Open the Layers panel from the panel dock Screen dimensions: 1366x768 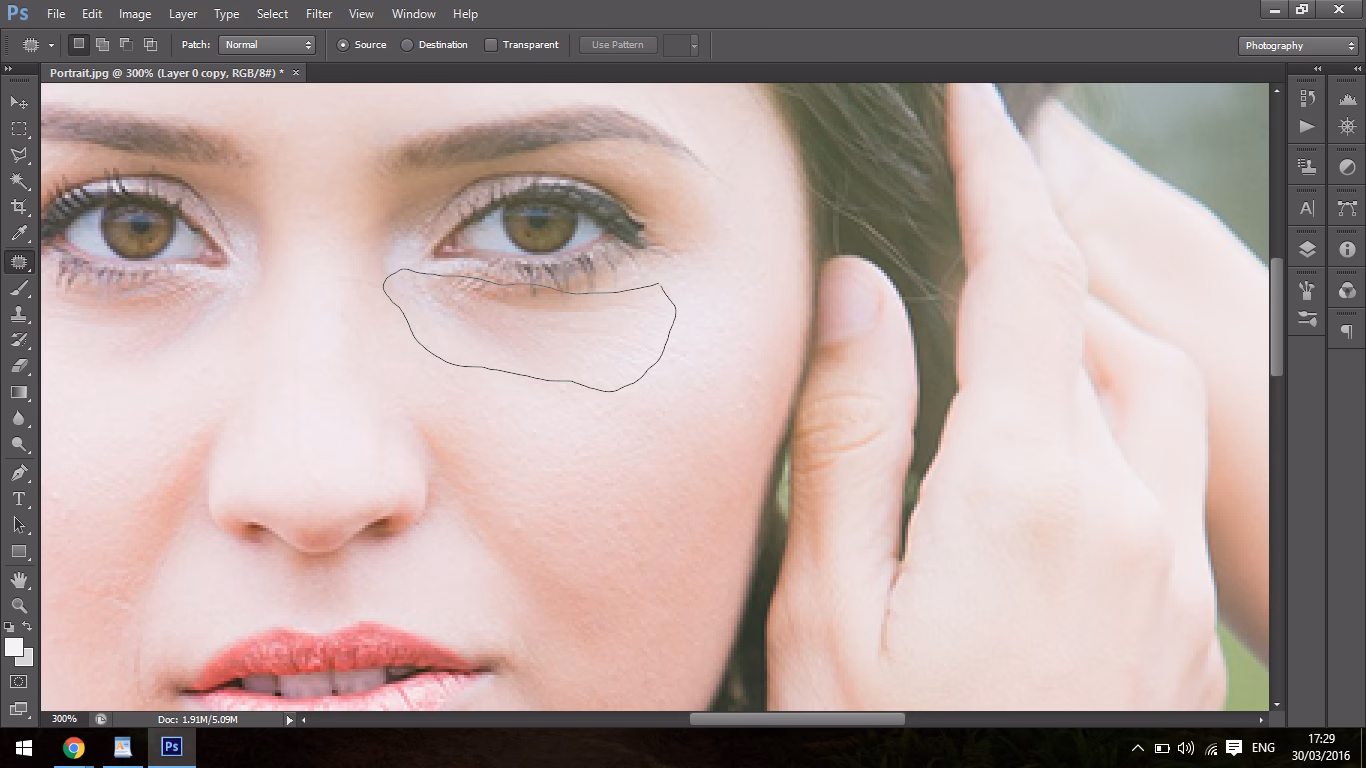coord(1306,249)
